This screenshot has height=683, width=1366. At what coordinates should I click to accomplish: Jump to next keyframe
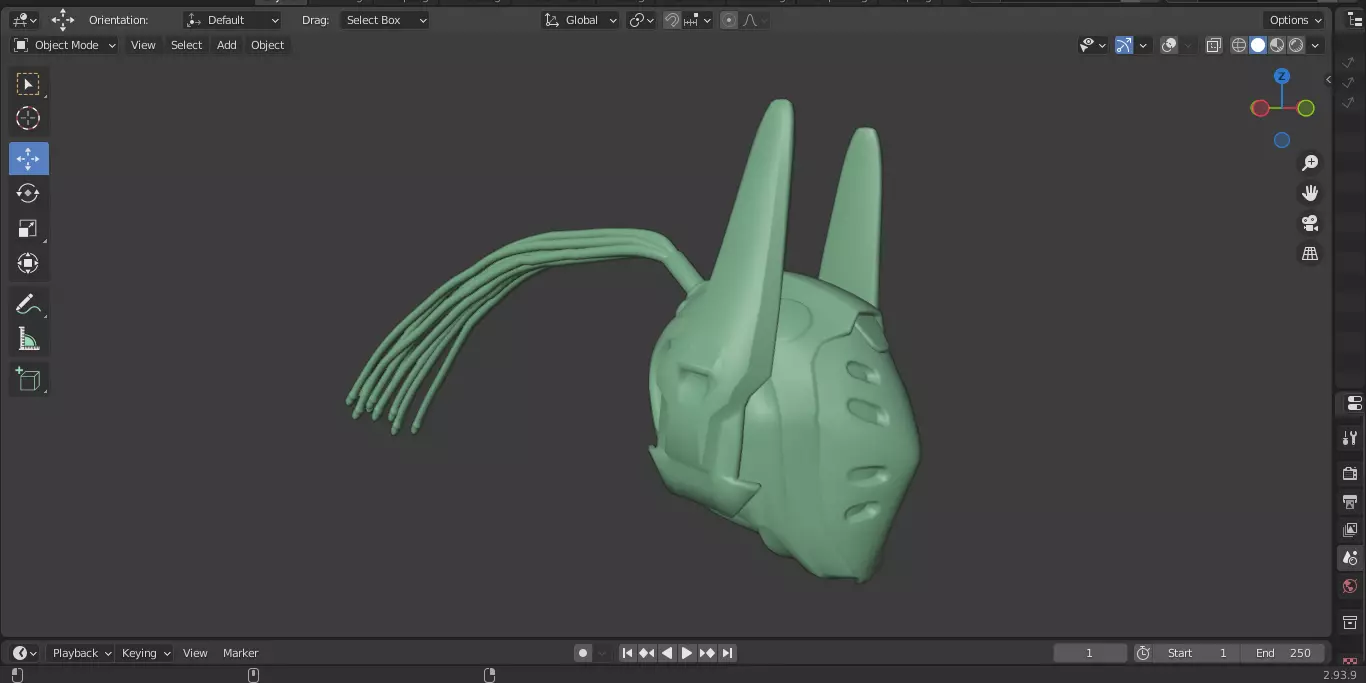pos(707,653)
